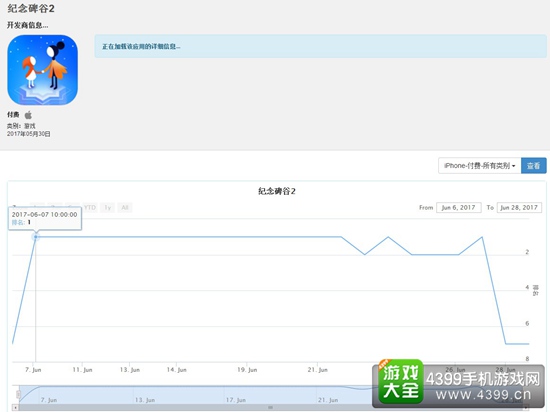550x412 pixels.
Task: Open the 开发商信息 developer info link
Action: (27, 25)
